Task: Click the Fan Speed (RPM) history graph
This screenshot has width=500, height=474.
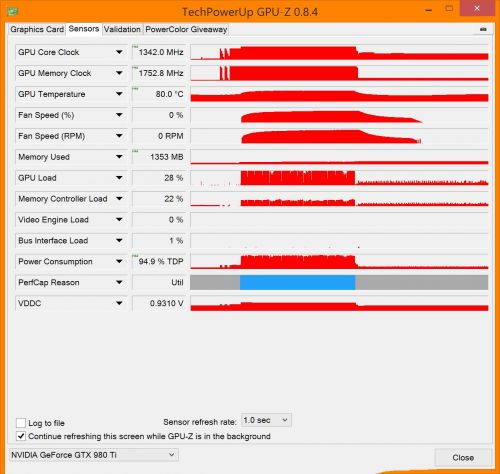Action: (339, 136)
